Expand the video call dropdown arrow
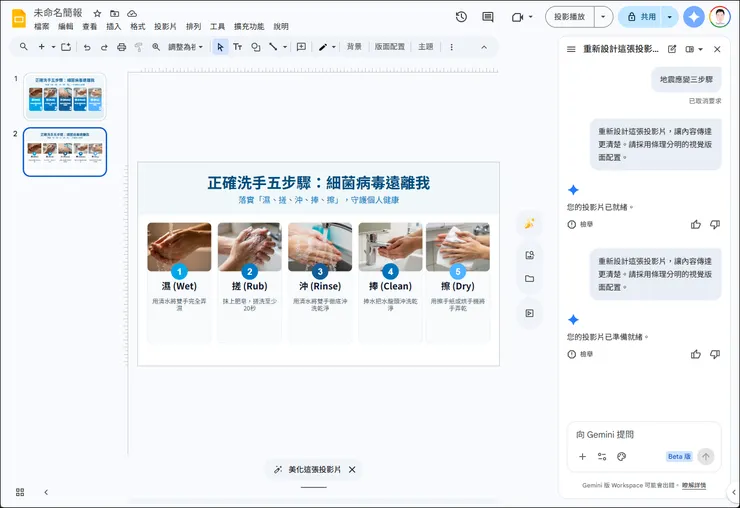This screenshot has height=508, width=740. point(530,17)
